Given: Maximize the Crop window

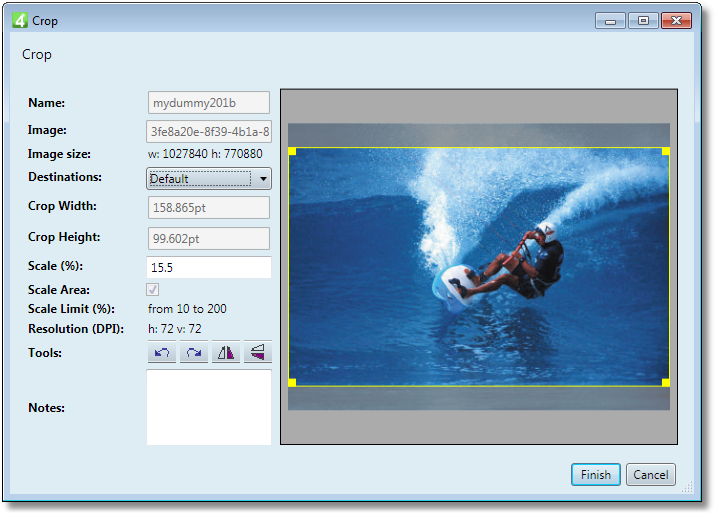Looking at the screenshot, I should [x=643, y=21].
